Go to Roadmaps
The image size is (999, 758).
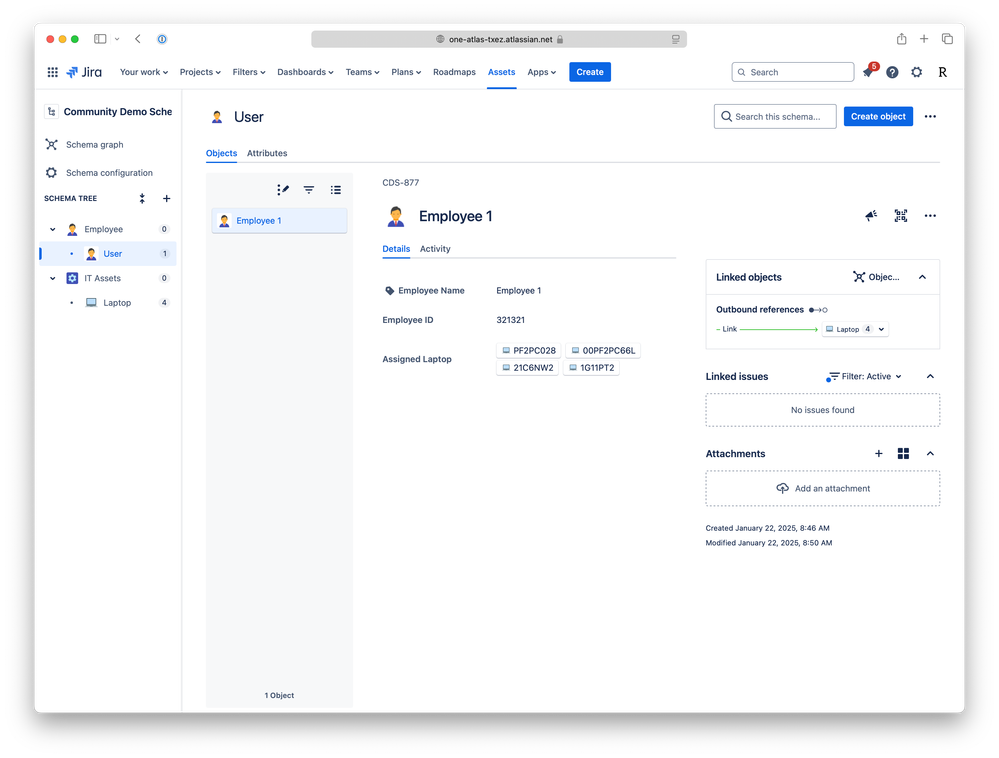pyautogui.click(x=454, y=72)
